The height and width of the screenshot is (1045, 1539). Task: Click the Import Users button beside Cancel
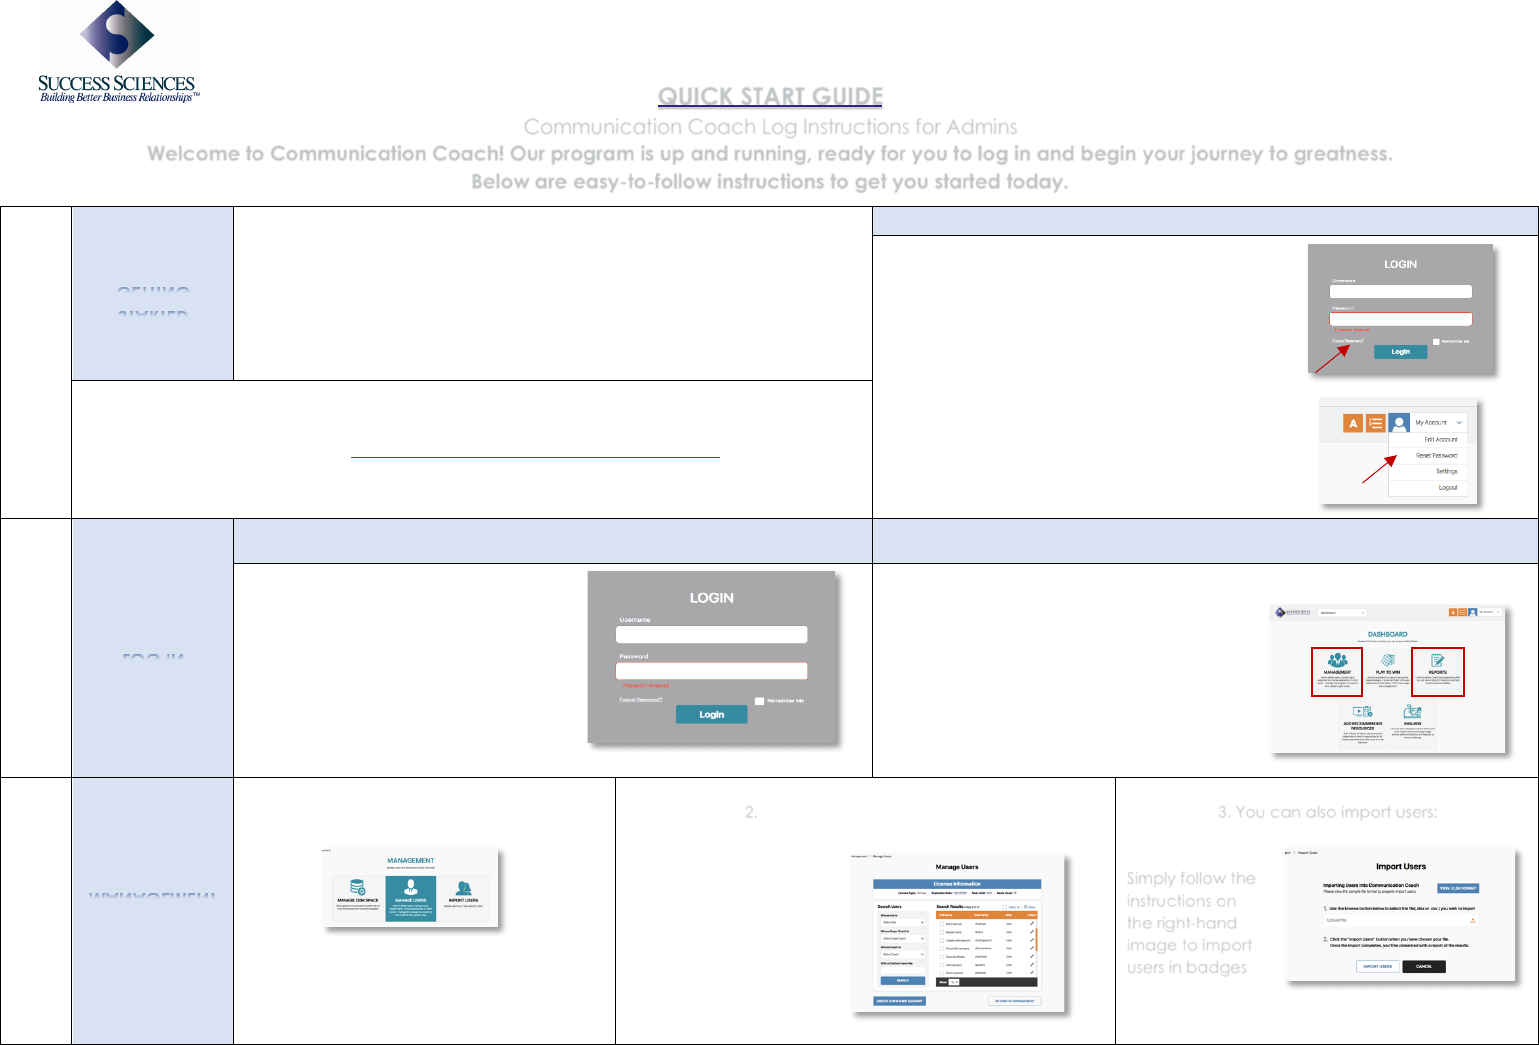click(1377, 966)
